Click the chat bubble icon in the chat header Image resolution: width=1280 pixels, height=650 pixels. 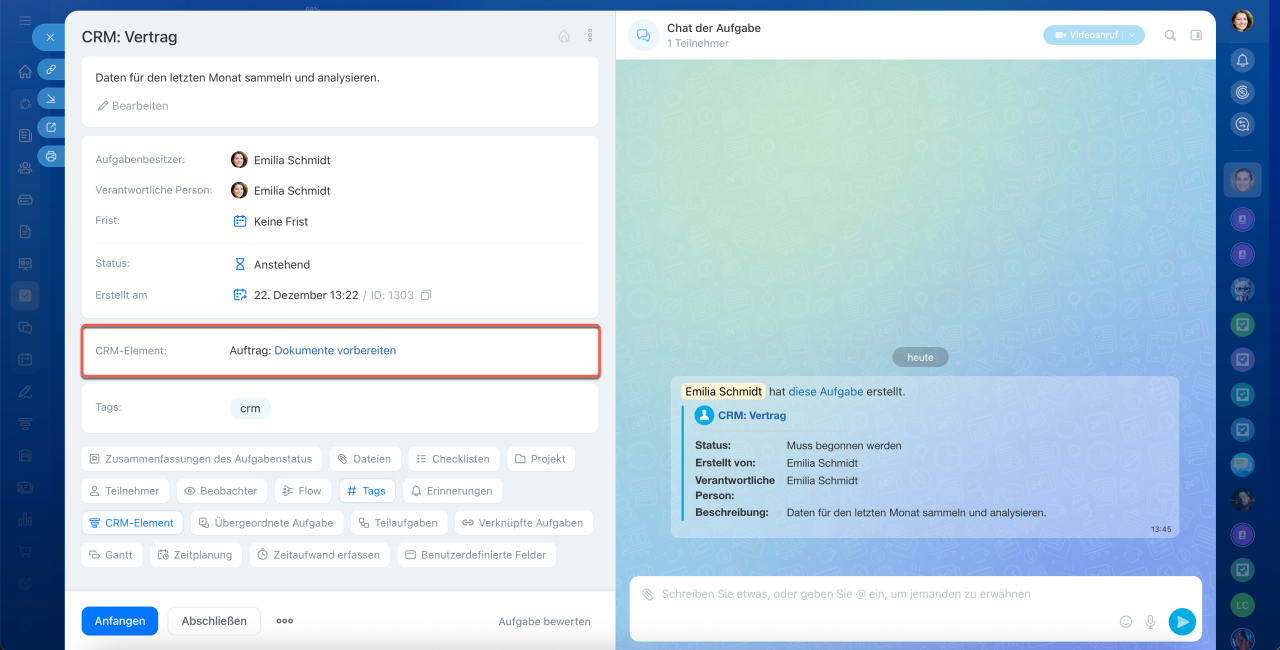[x=643, y=35]
